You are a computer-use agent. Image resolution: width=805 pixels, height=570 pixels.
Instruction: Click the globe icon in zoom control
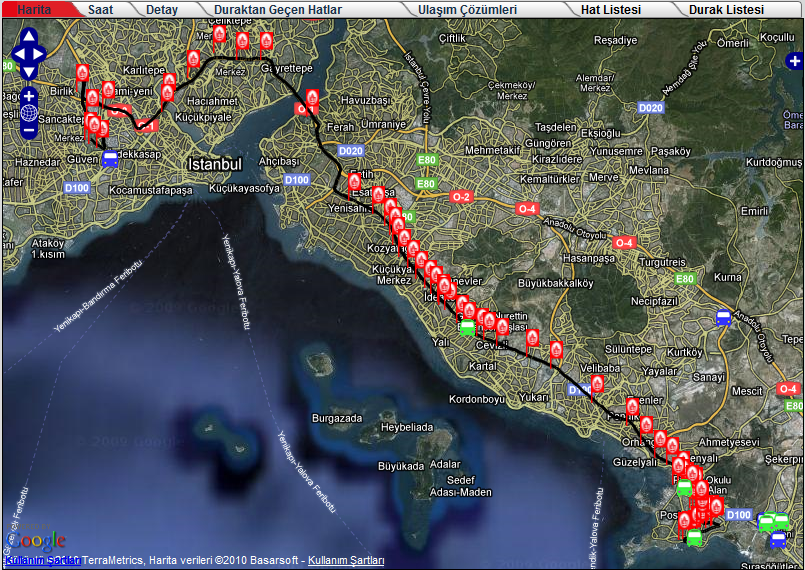[28, 113]
